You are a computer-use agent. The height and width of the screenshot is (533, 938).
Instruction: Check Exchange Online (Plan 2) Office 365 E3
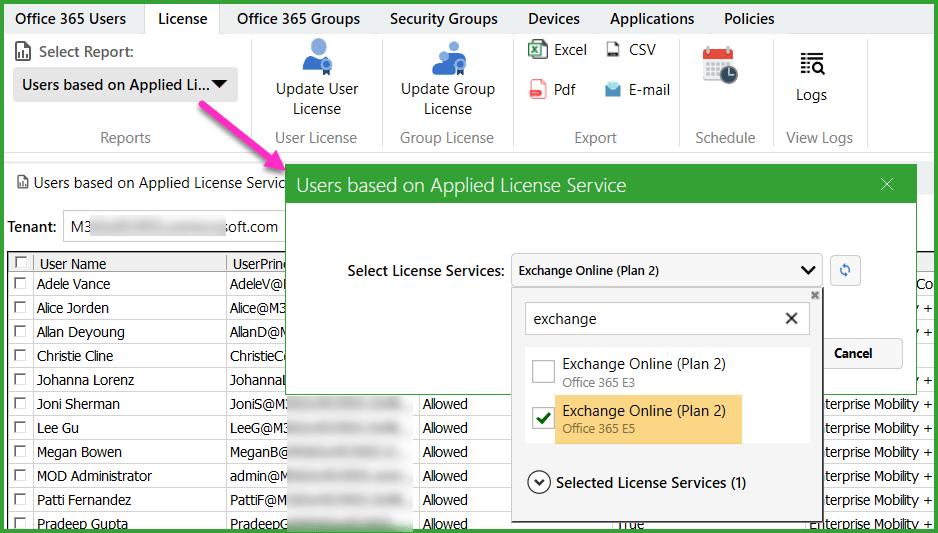[543, 371]
